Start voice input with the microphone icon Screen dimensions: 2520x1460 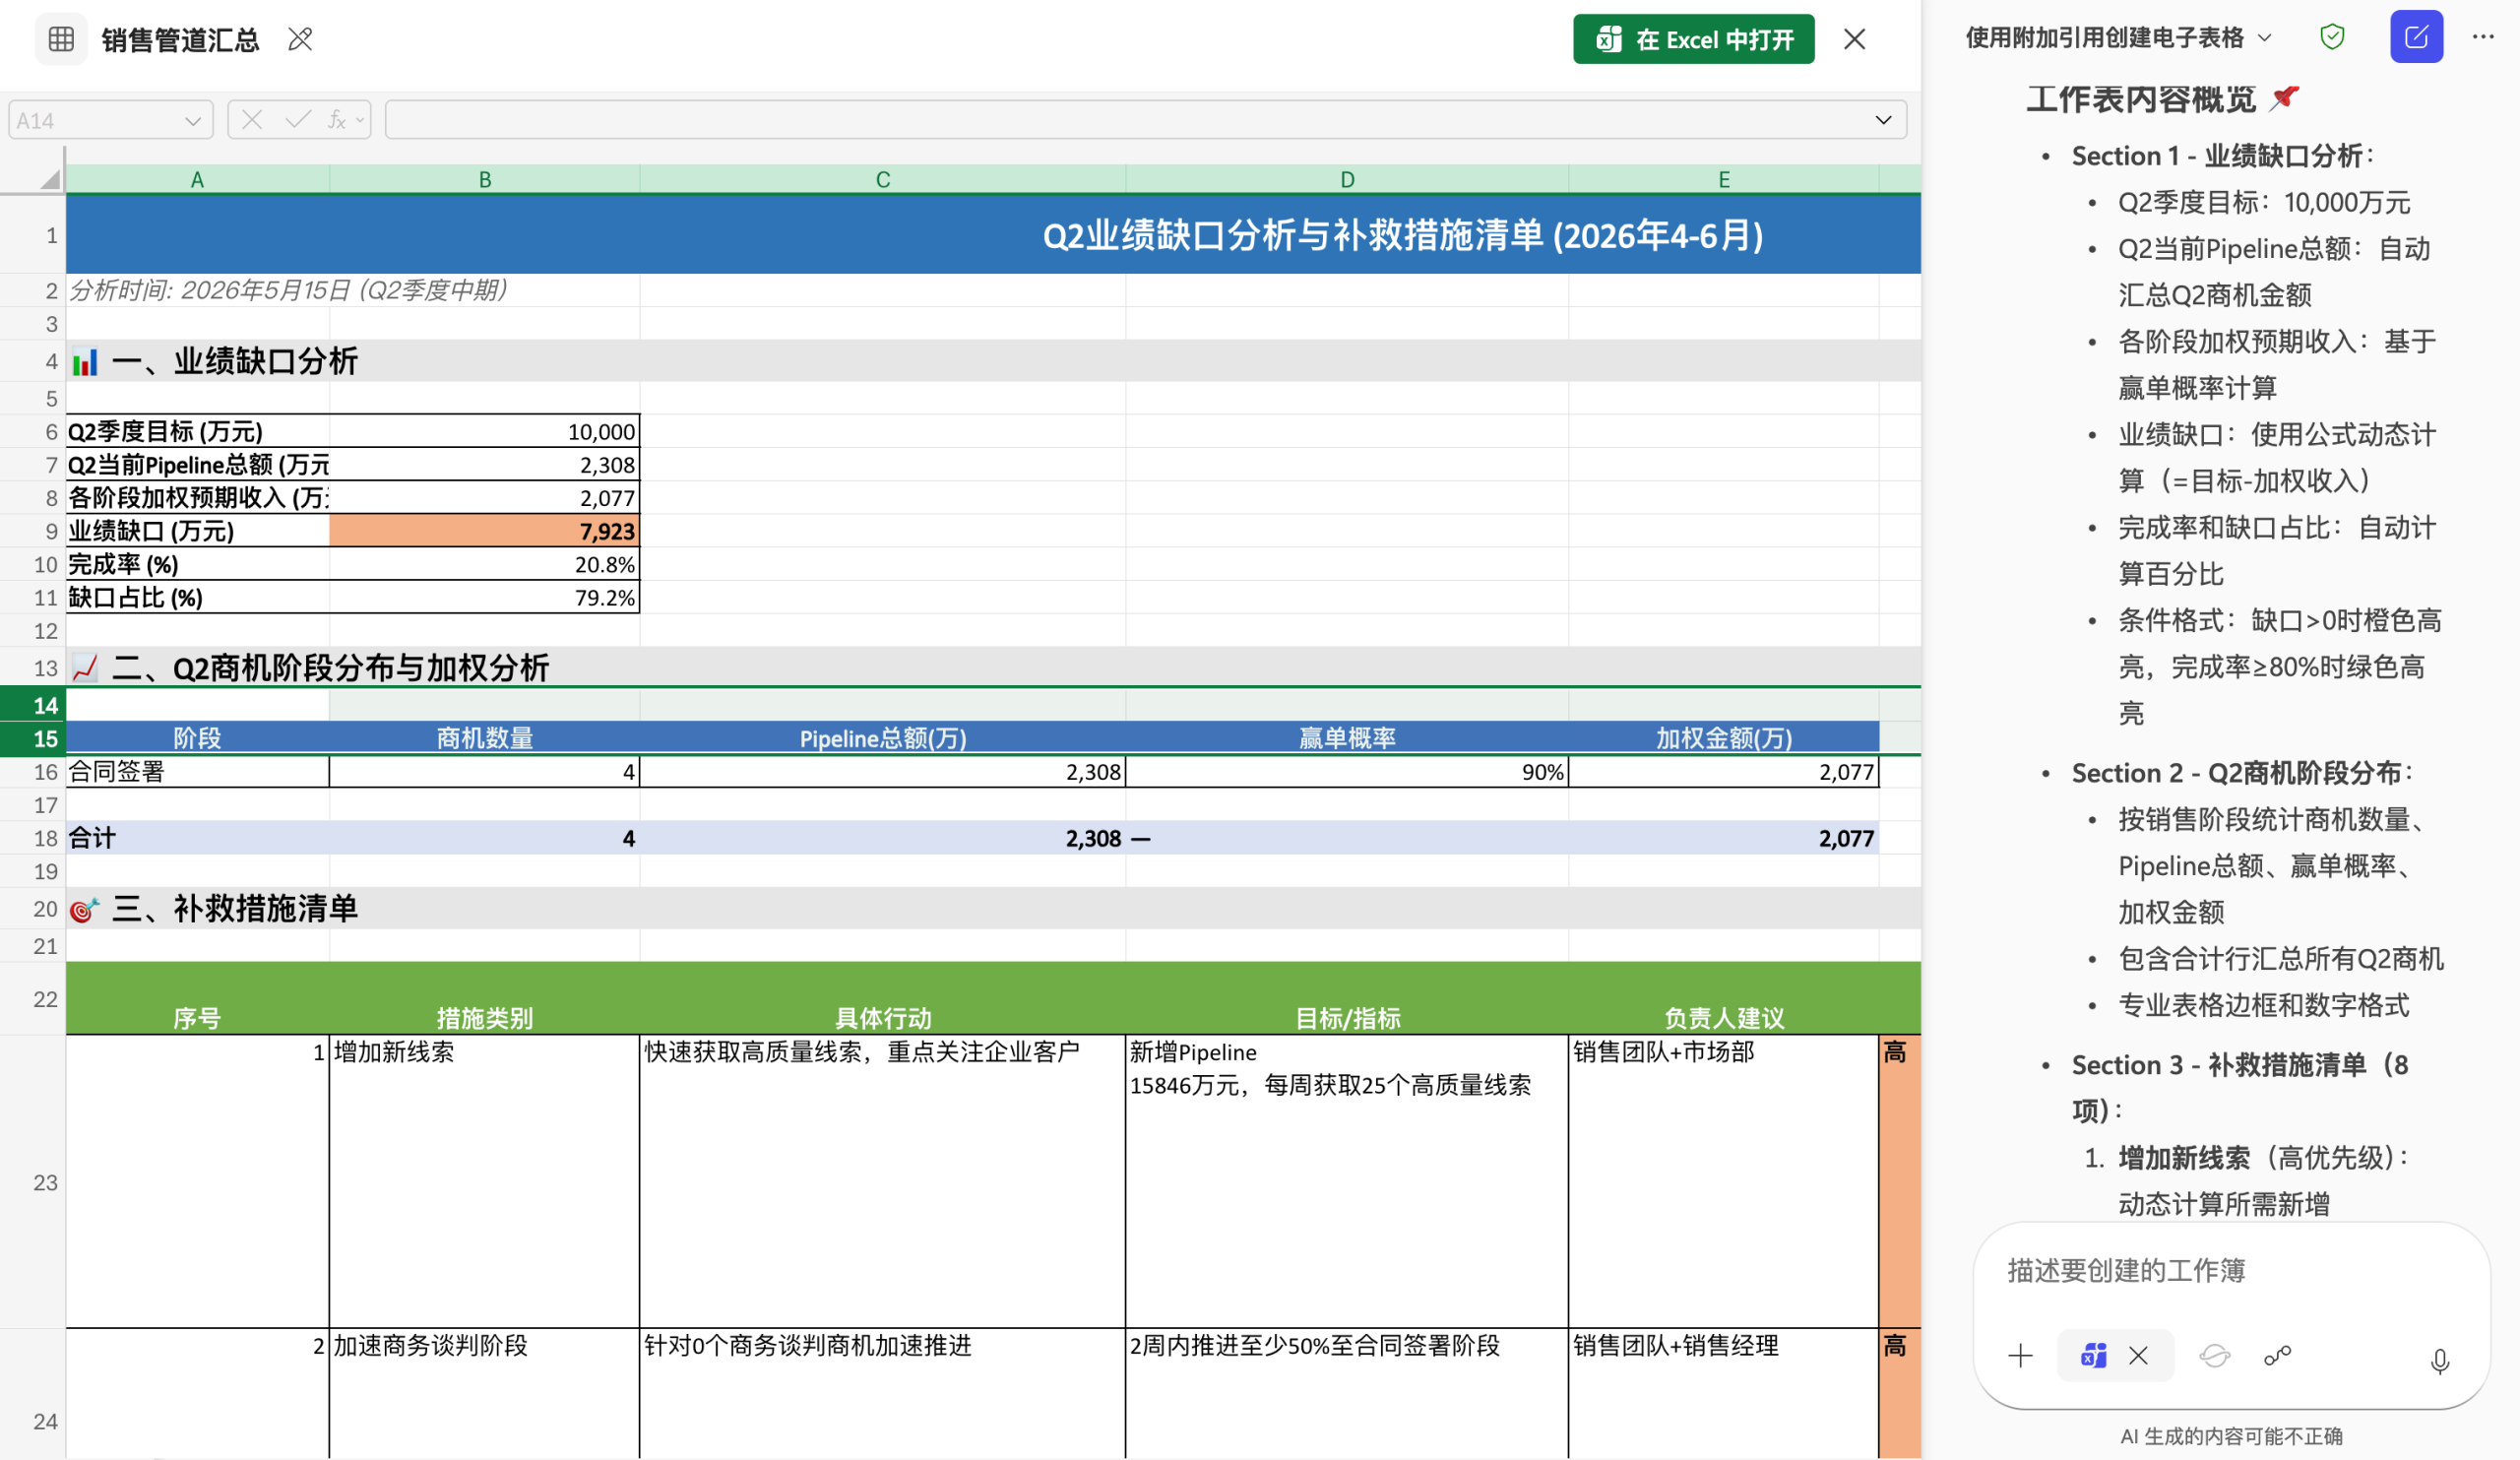point(2439,1361)
